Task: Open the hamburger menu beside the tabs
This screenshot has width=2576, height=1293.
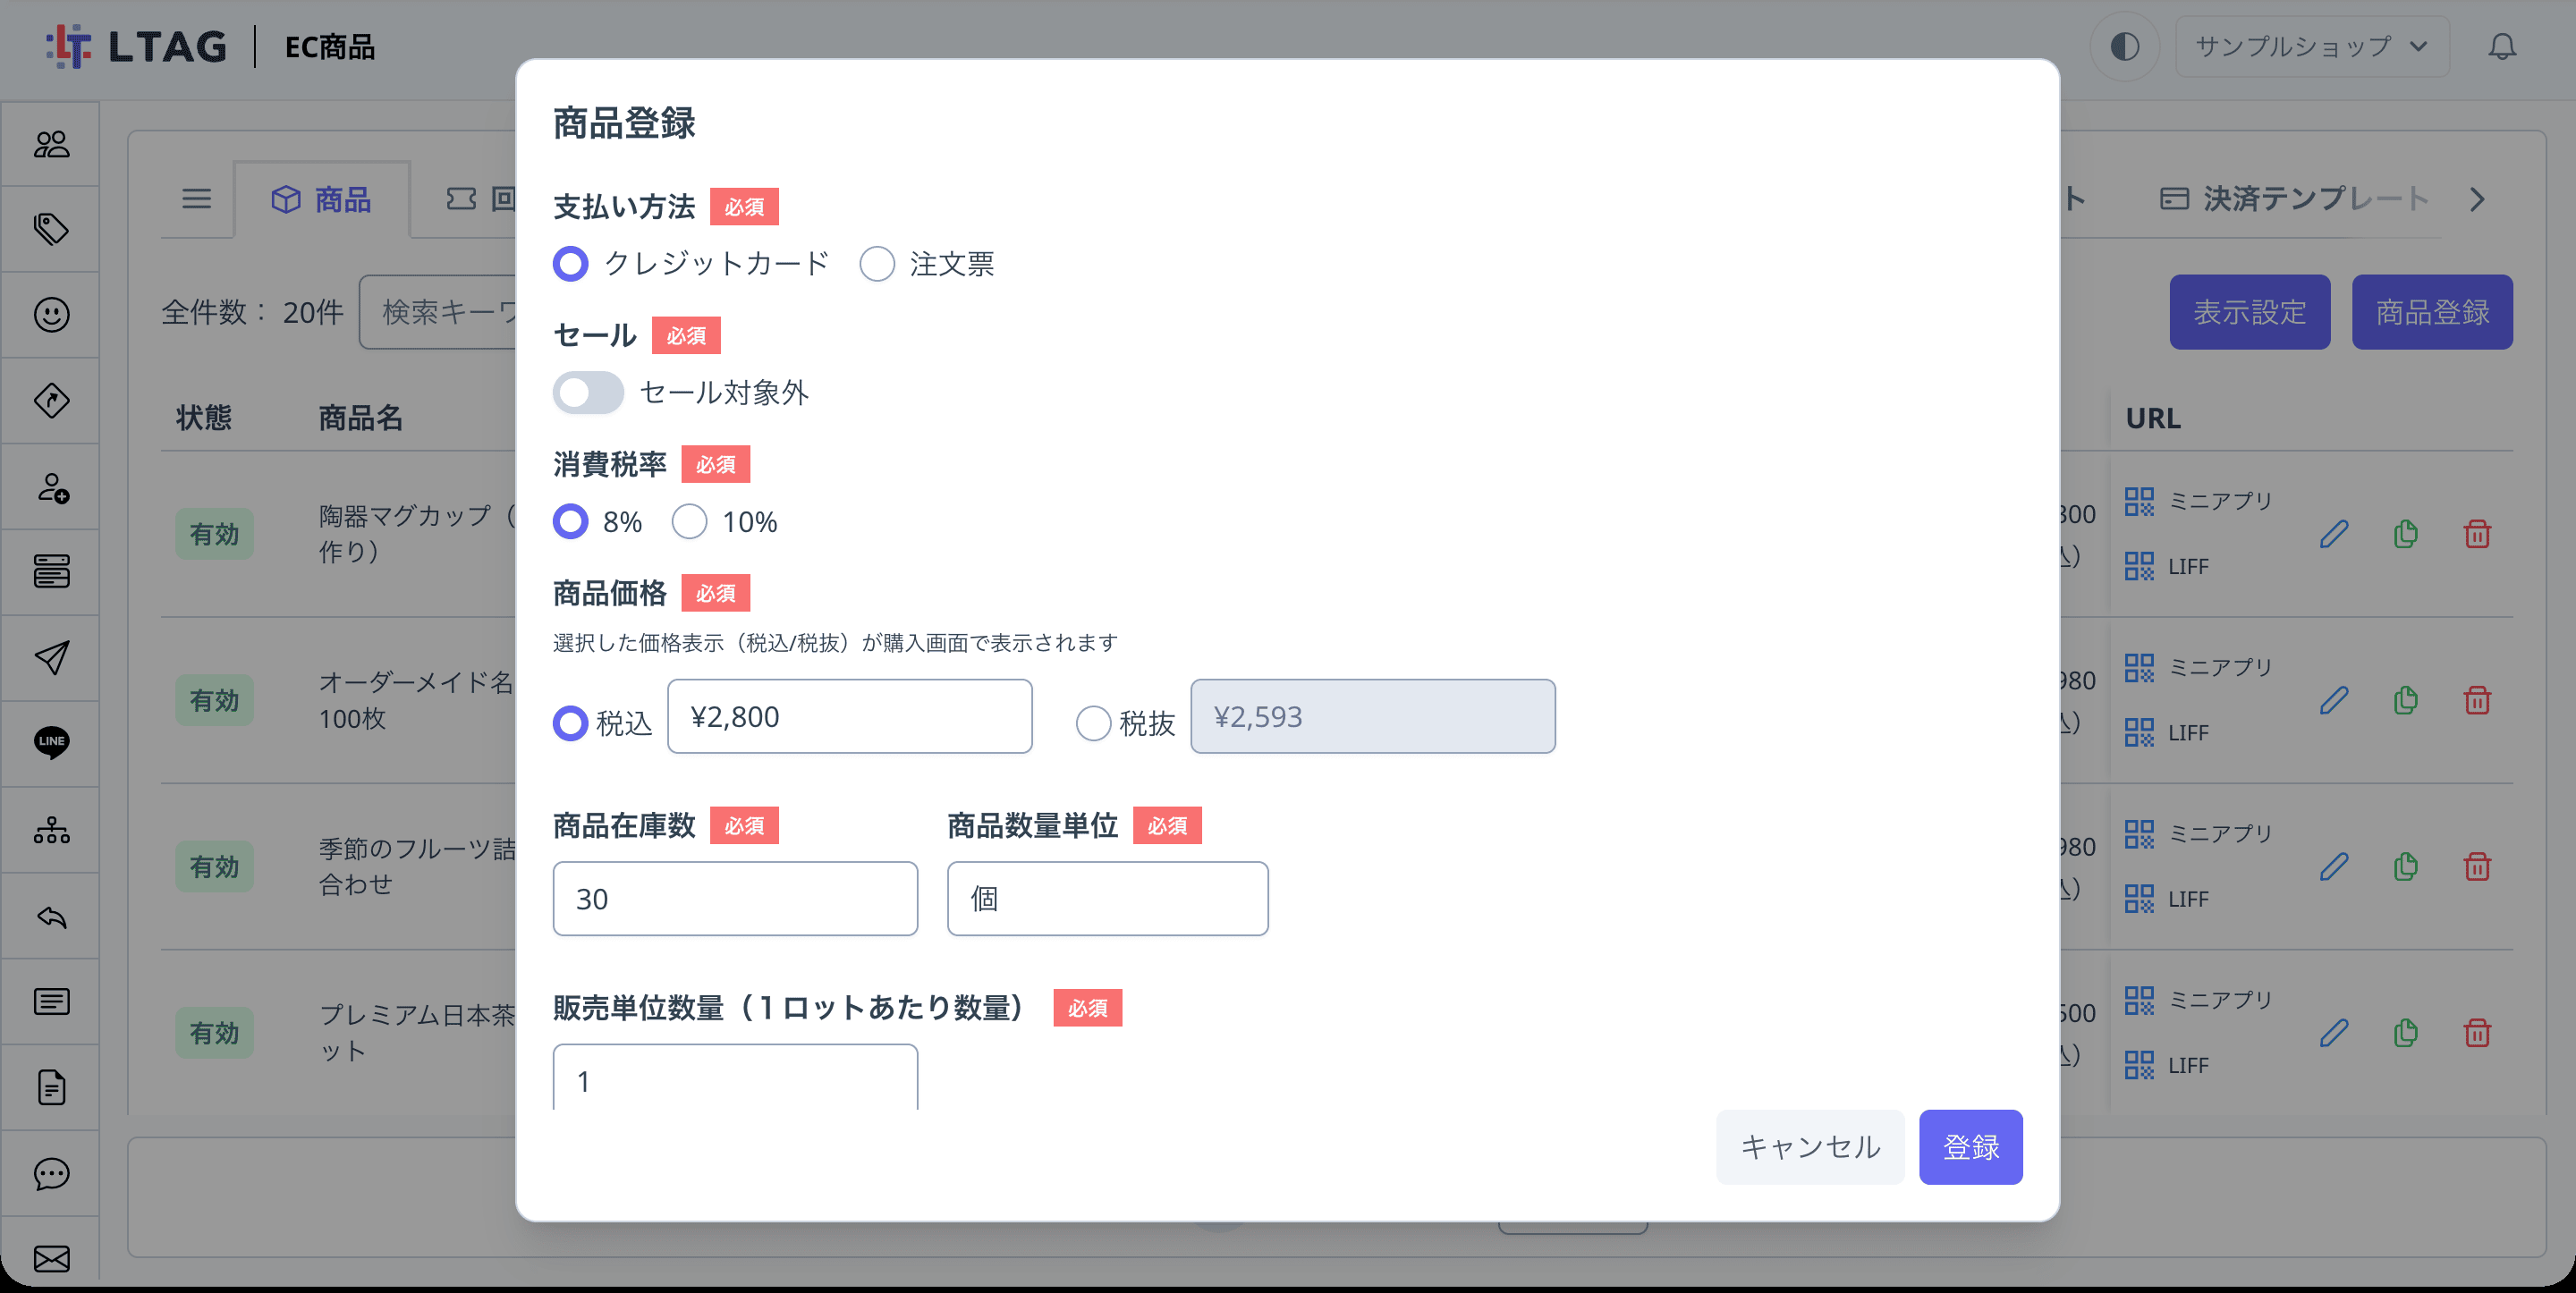Action: (196, 199)
